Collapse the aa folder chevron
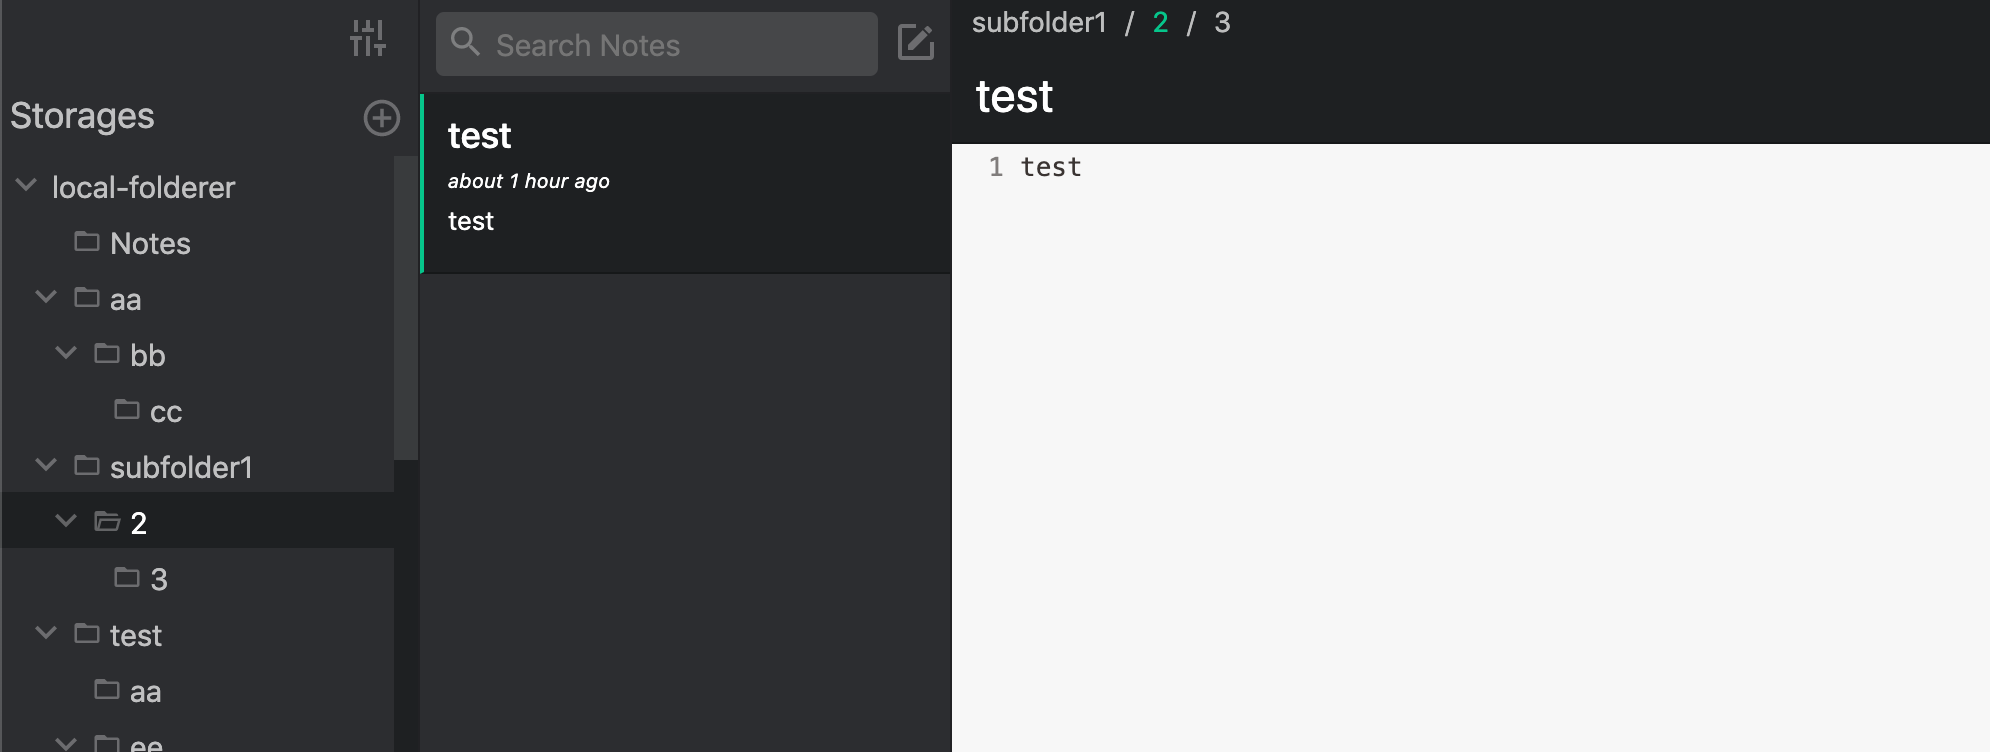1990x752 pixels. [45, 297]
